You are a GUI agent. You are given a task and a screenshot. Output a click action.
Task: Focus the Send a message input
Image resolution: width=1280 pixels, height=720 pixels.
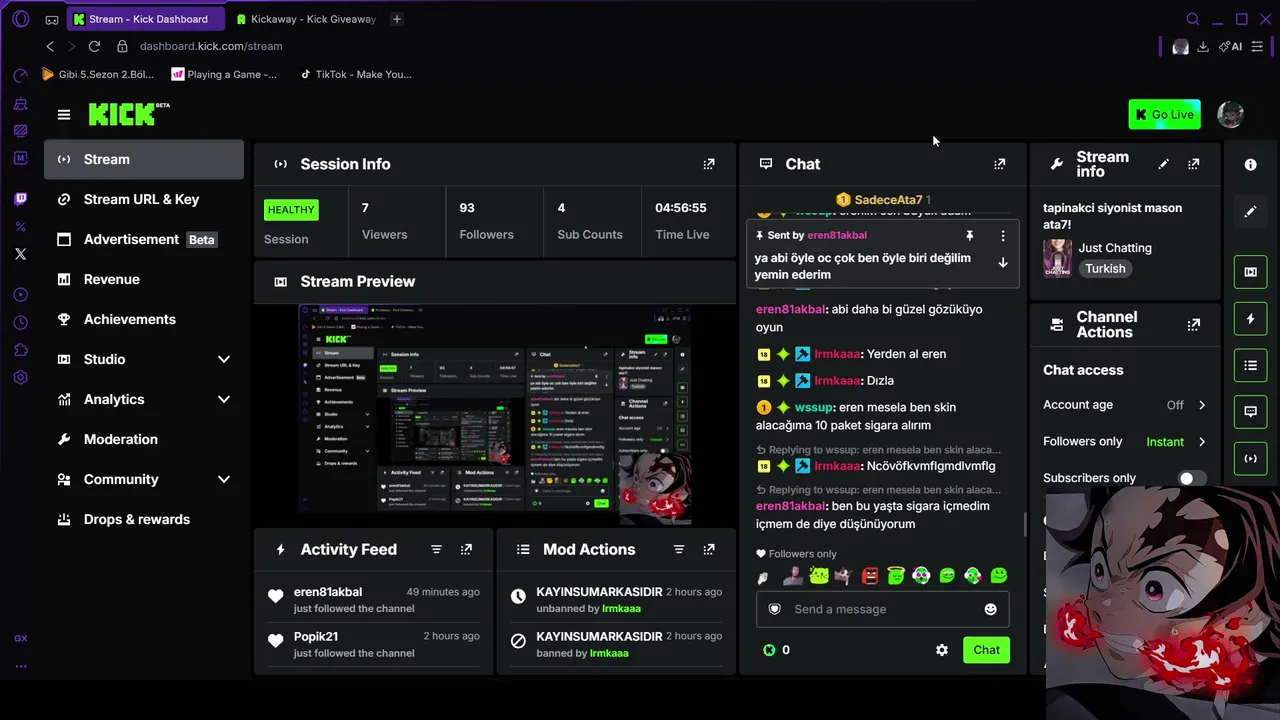[883, 609]
